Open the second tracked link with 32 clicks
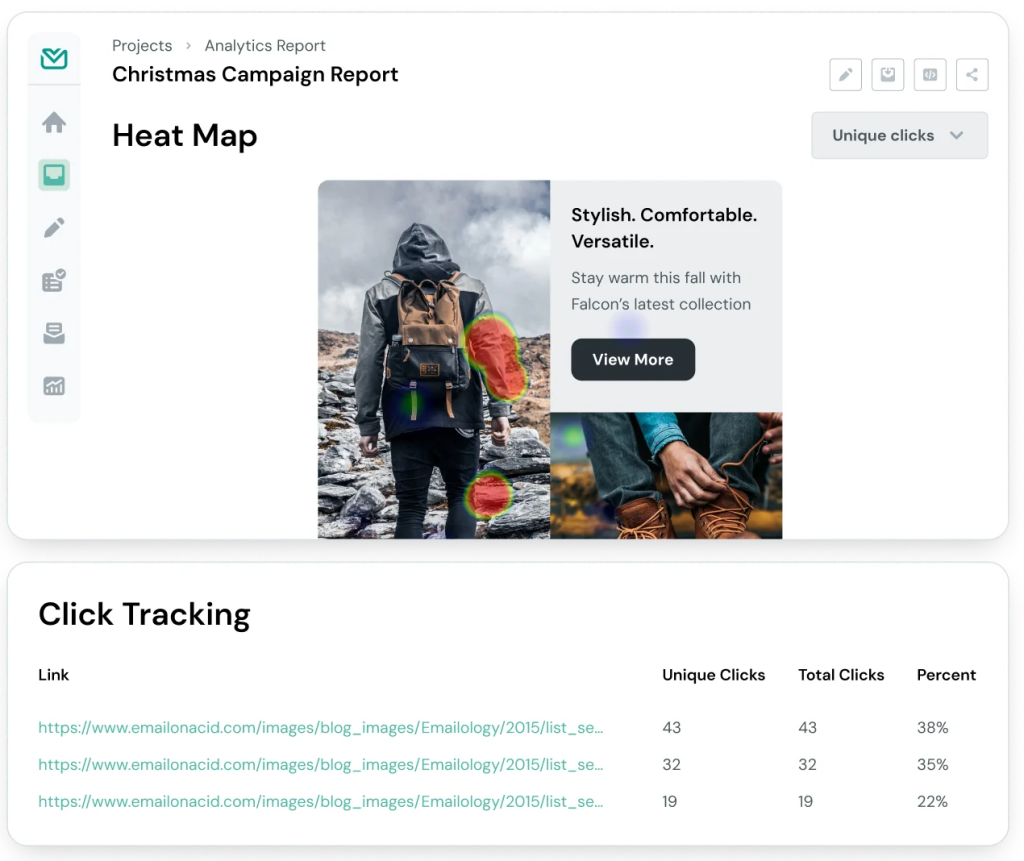 tap(320, 765)
